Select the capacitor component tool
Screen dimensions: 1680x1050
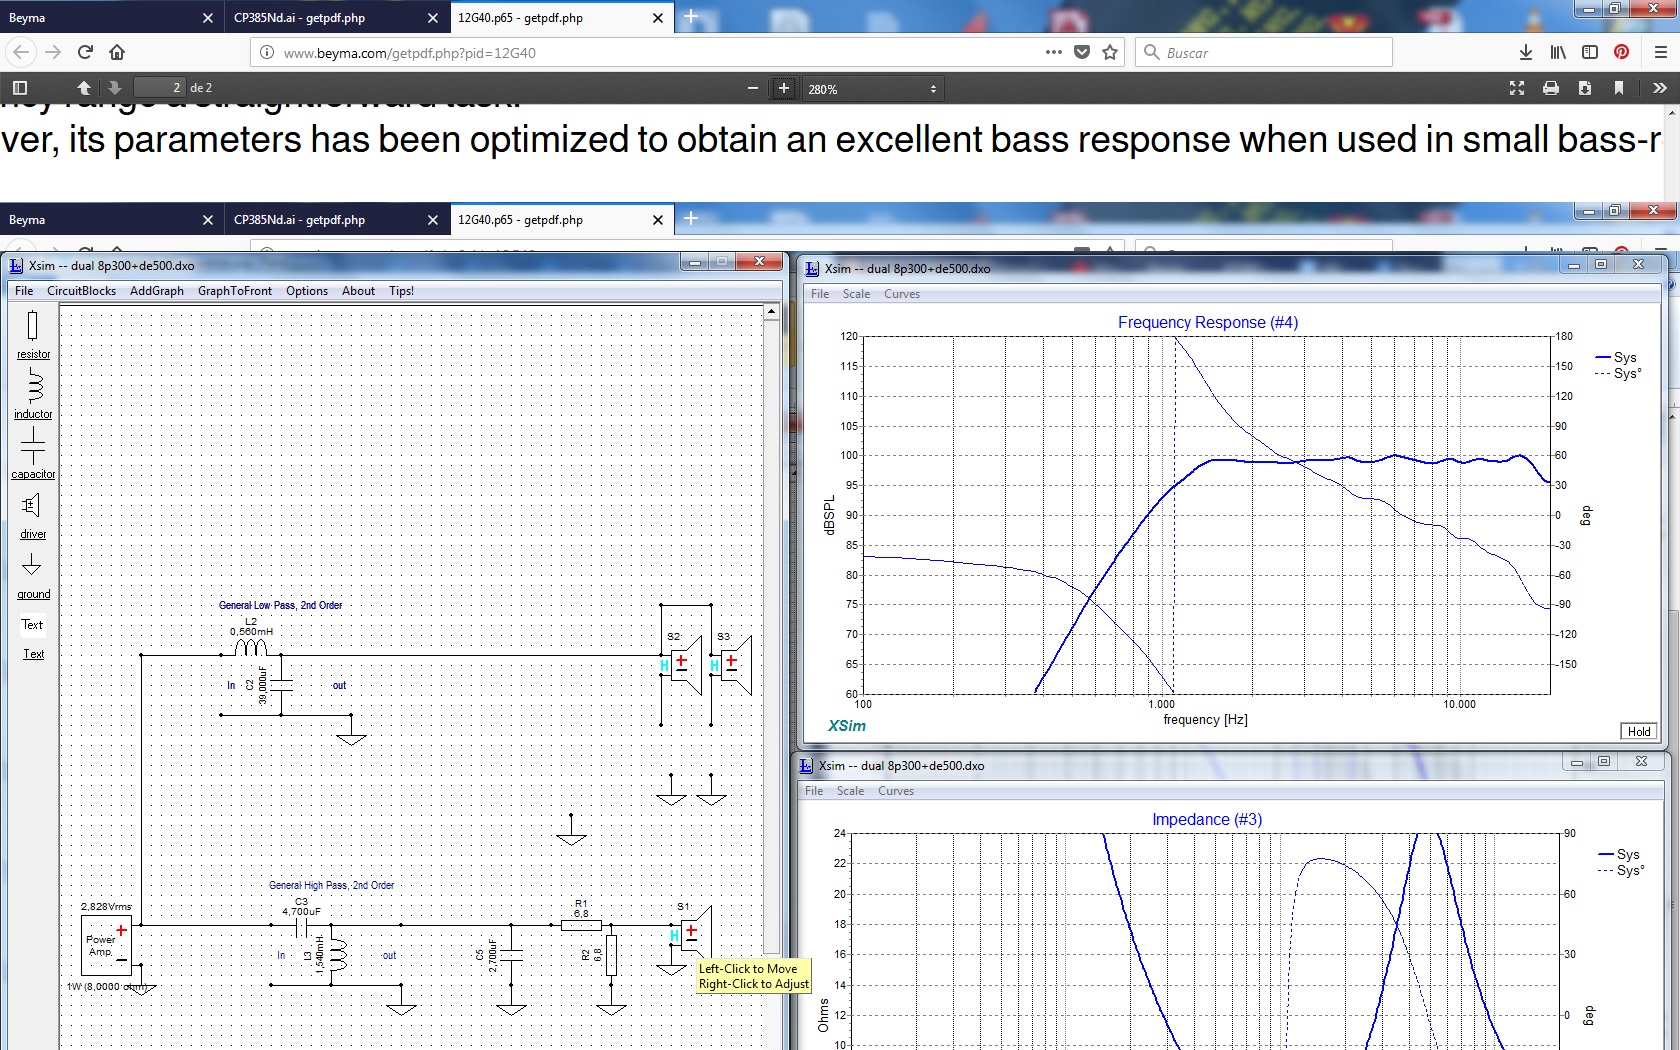click(x=33, y=453)
